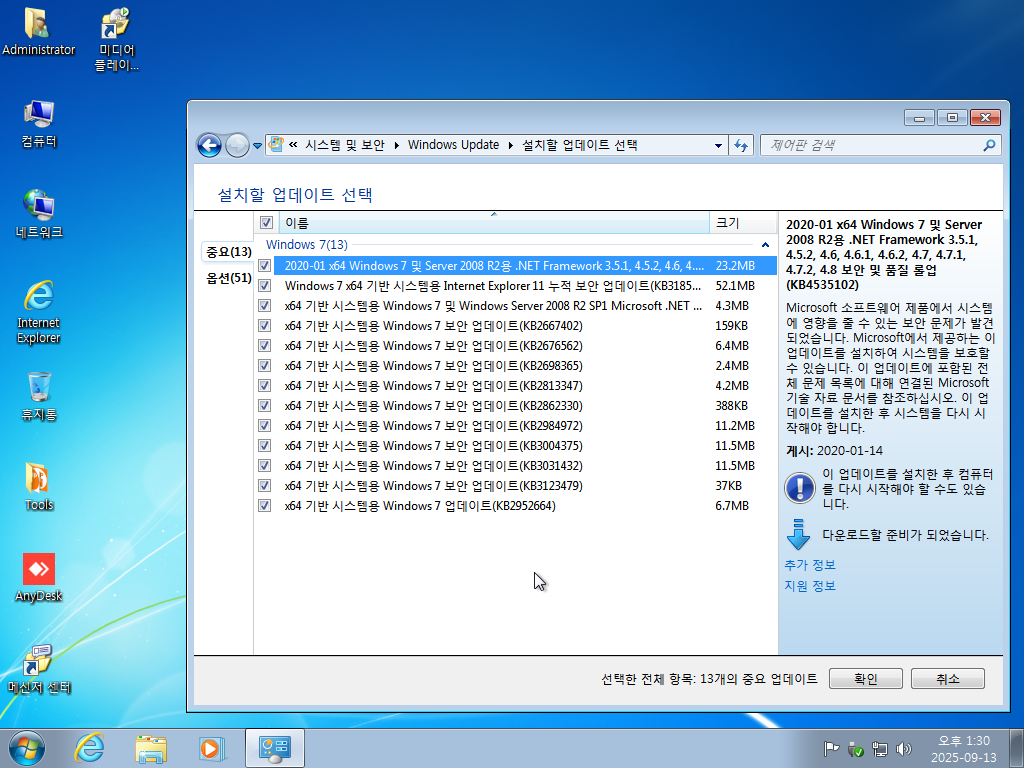
Task: Switch to the 중요(13) tab
Action: tap(228, 251)
